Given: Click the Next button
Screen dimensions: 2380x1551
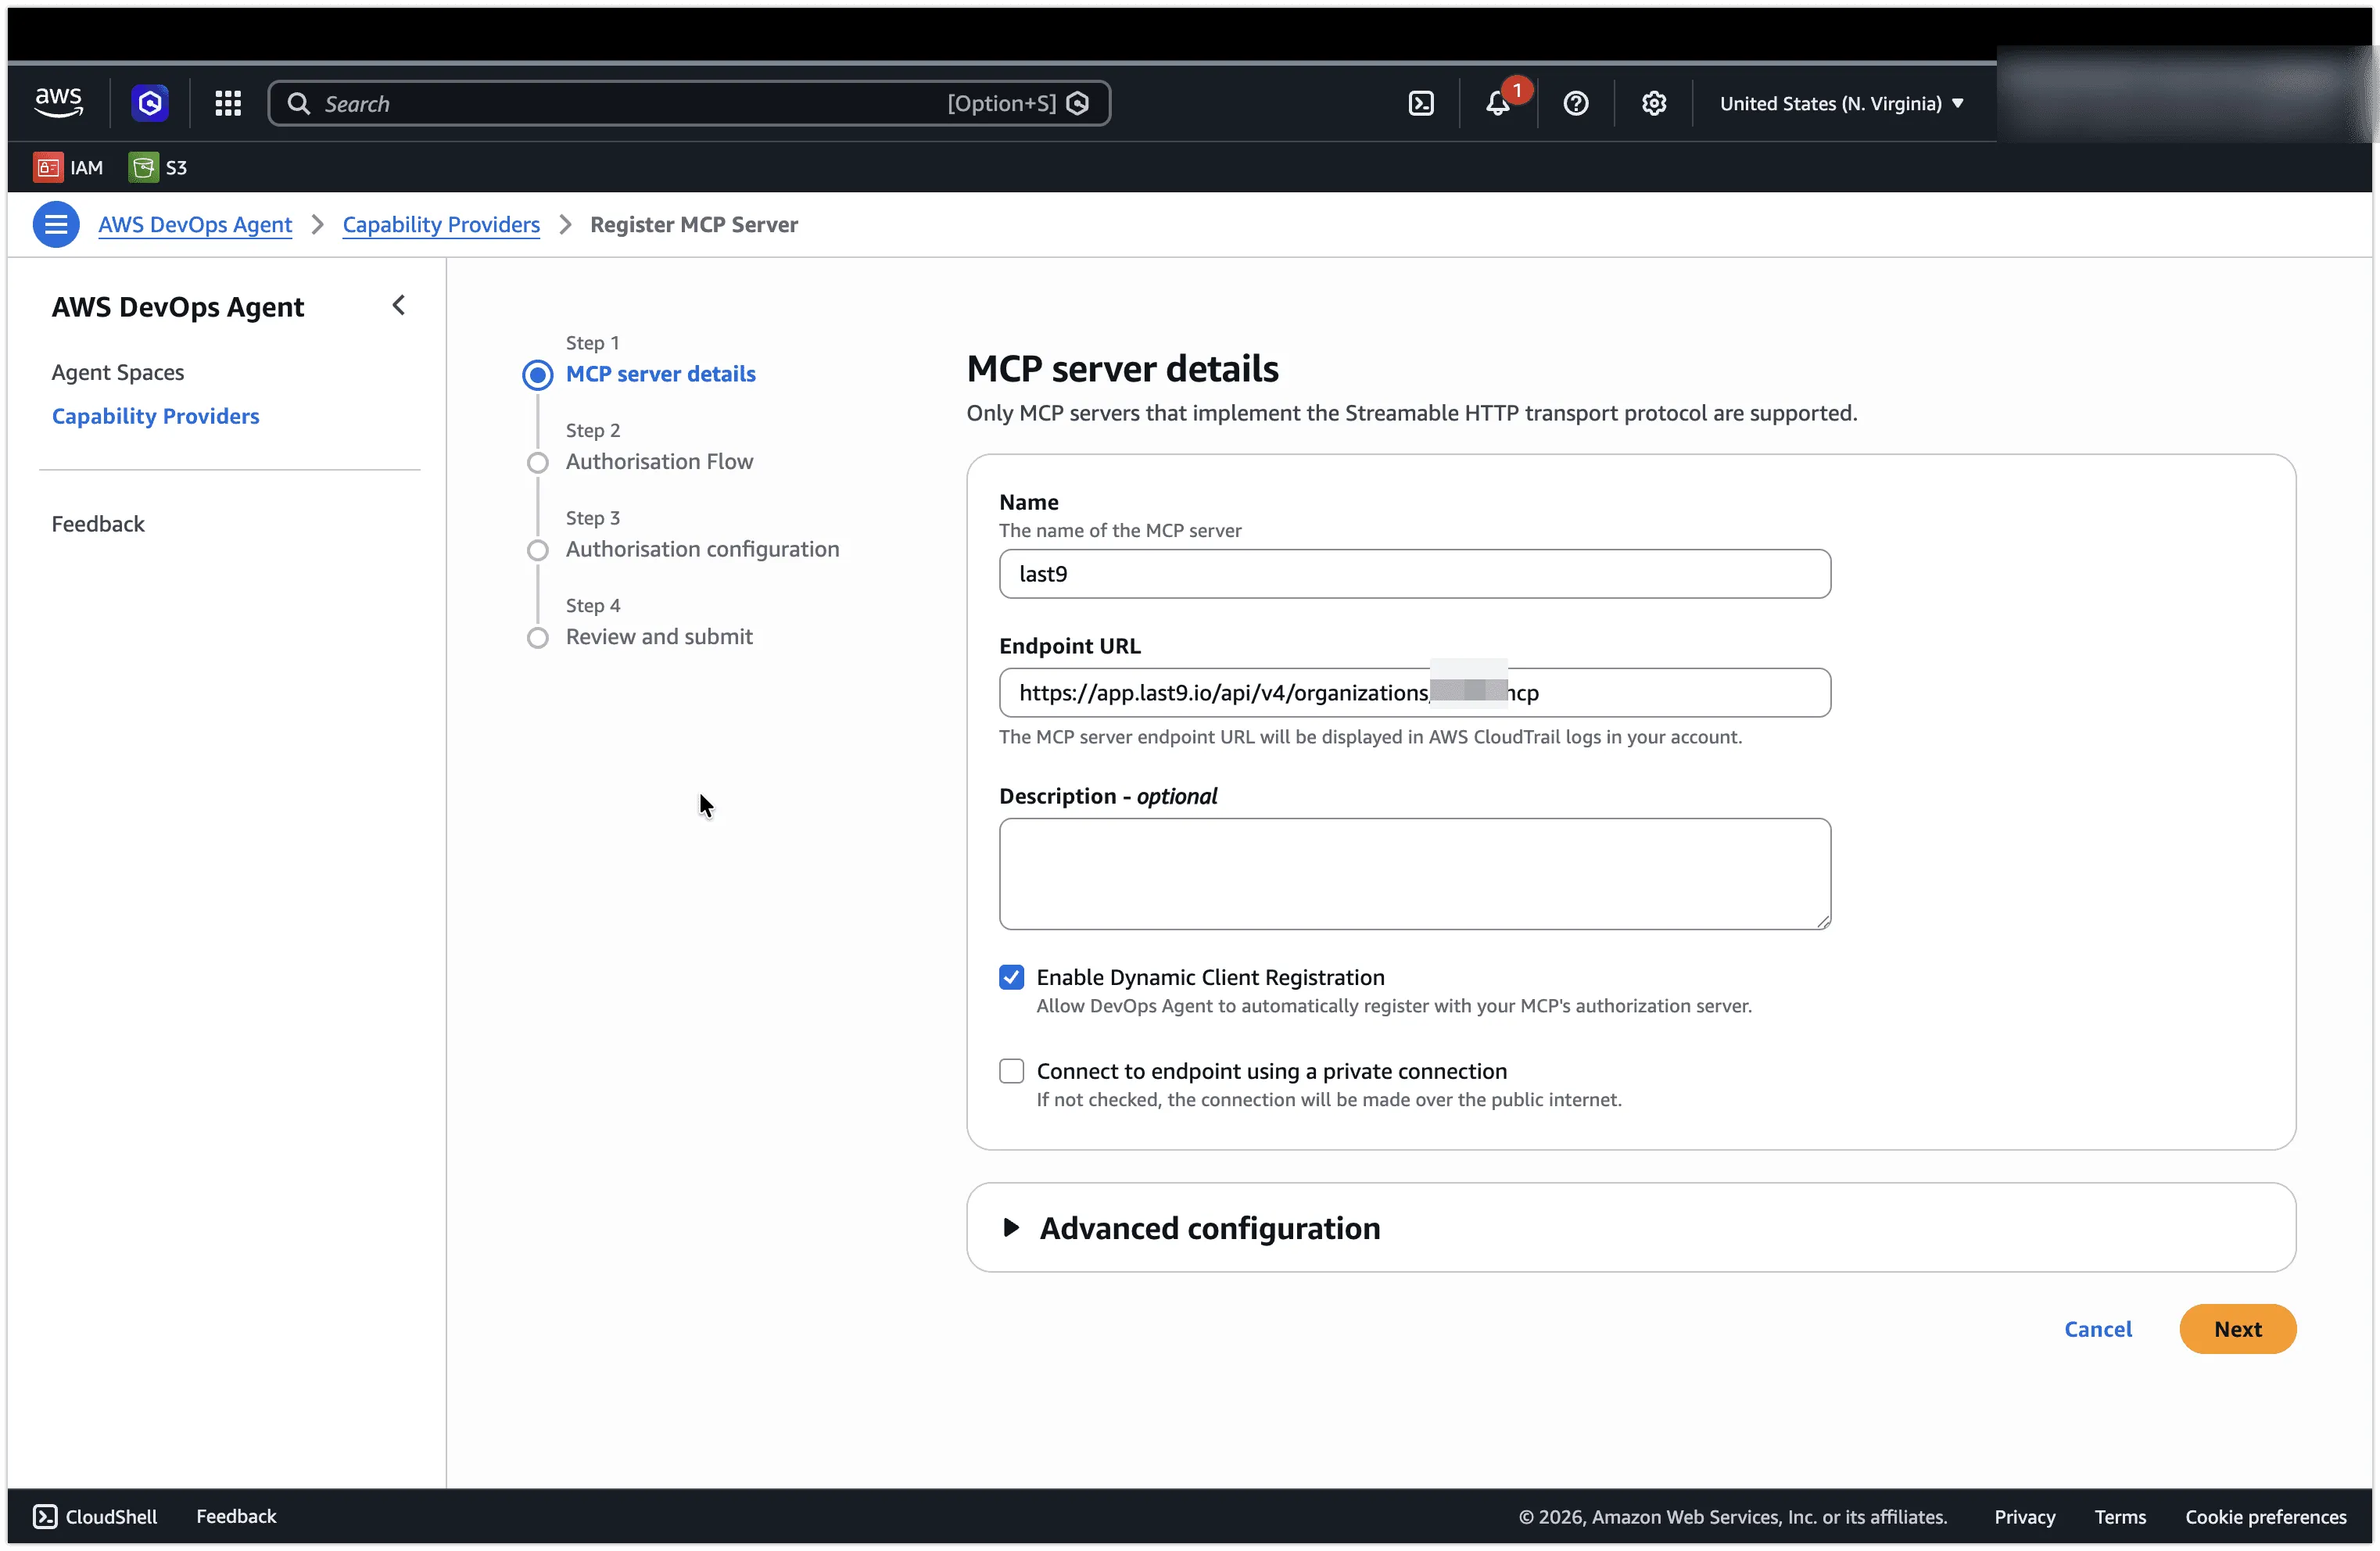Looking at the screenshot, I should point(2238,1329).
